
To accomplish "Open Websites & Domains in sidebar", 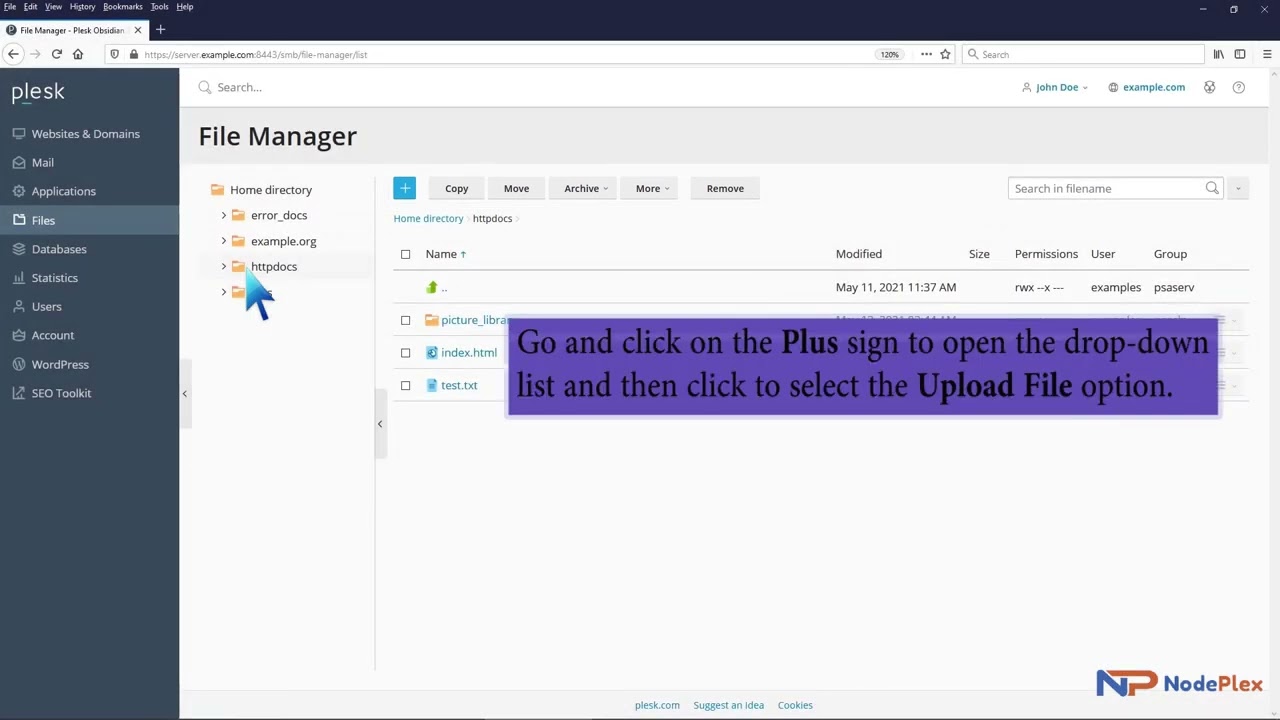I will click(x=85, y=134).
